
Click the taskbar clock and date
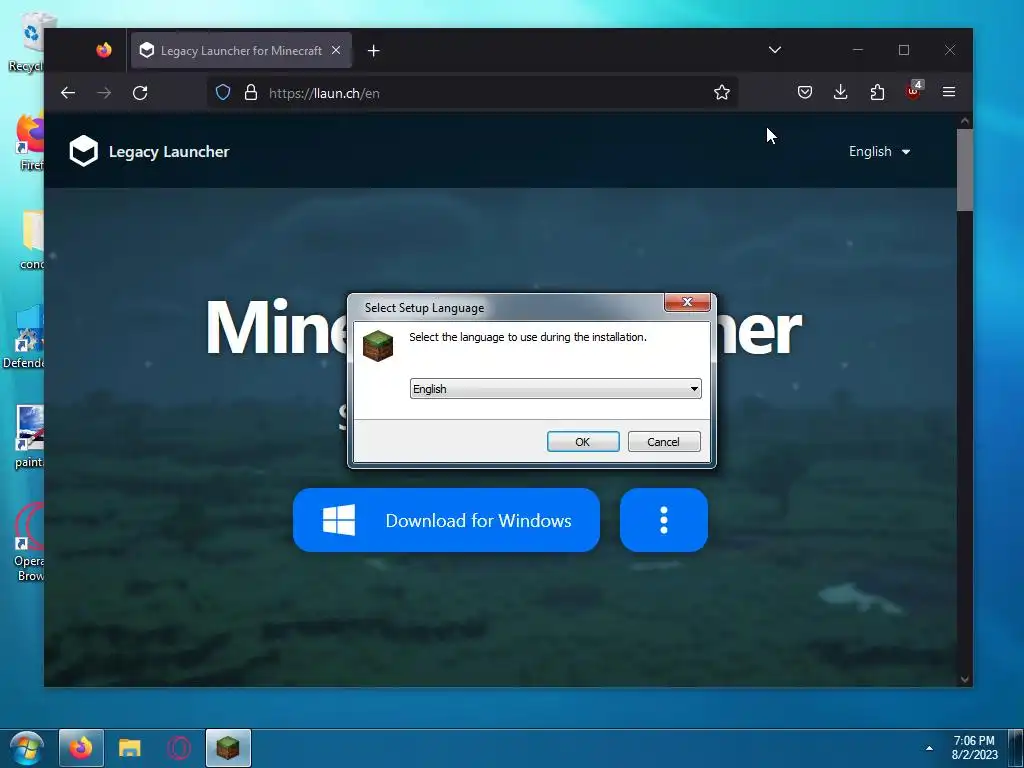click(x=974, y=748)
